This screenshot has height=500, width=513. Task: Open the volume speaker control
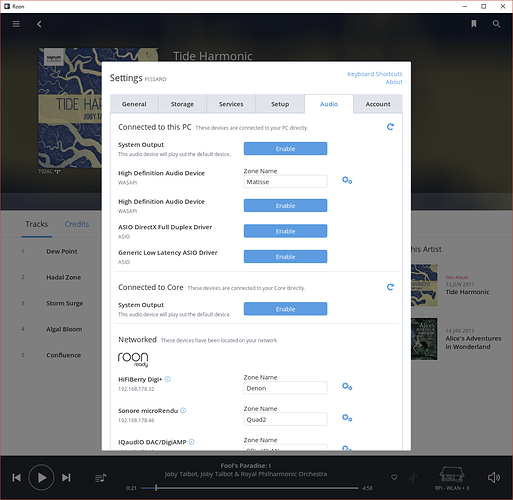(494, 478)
